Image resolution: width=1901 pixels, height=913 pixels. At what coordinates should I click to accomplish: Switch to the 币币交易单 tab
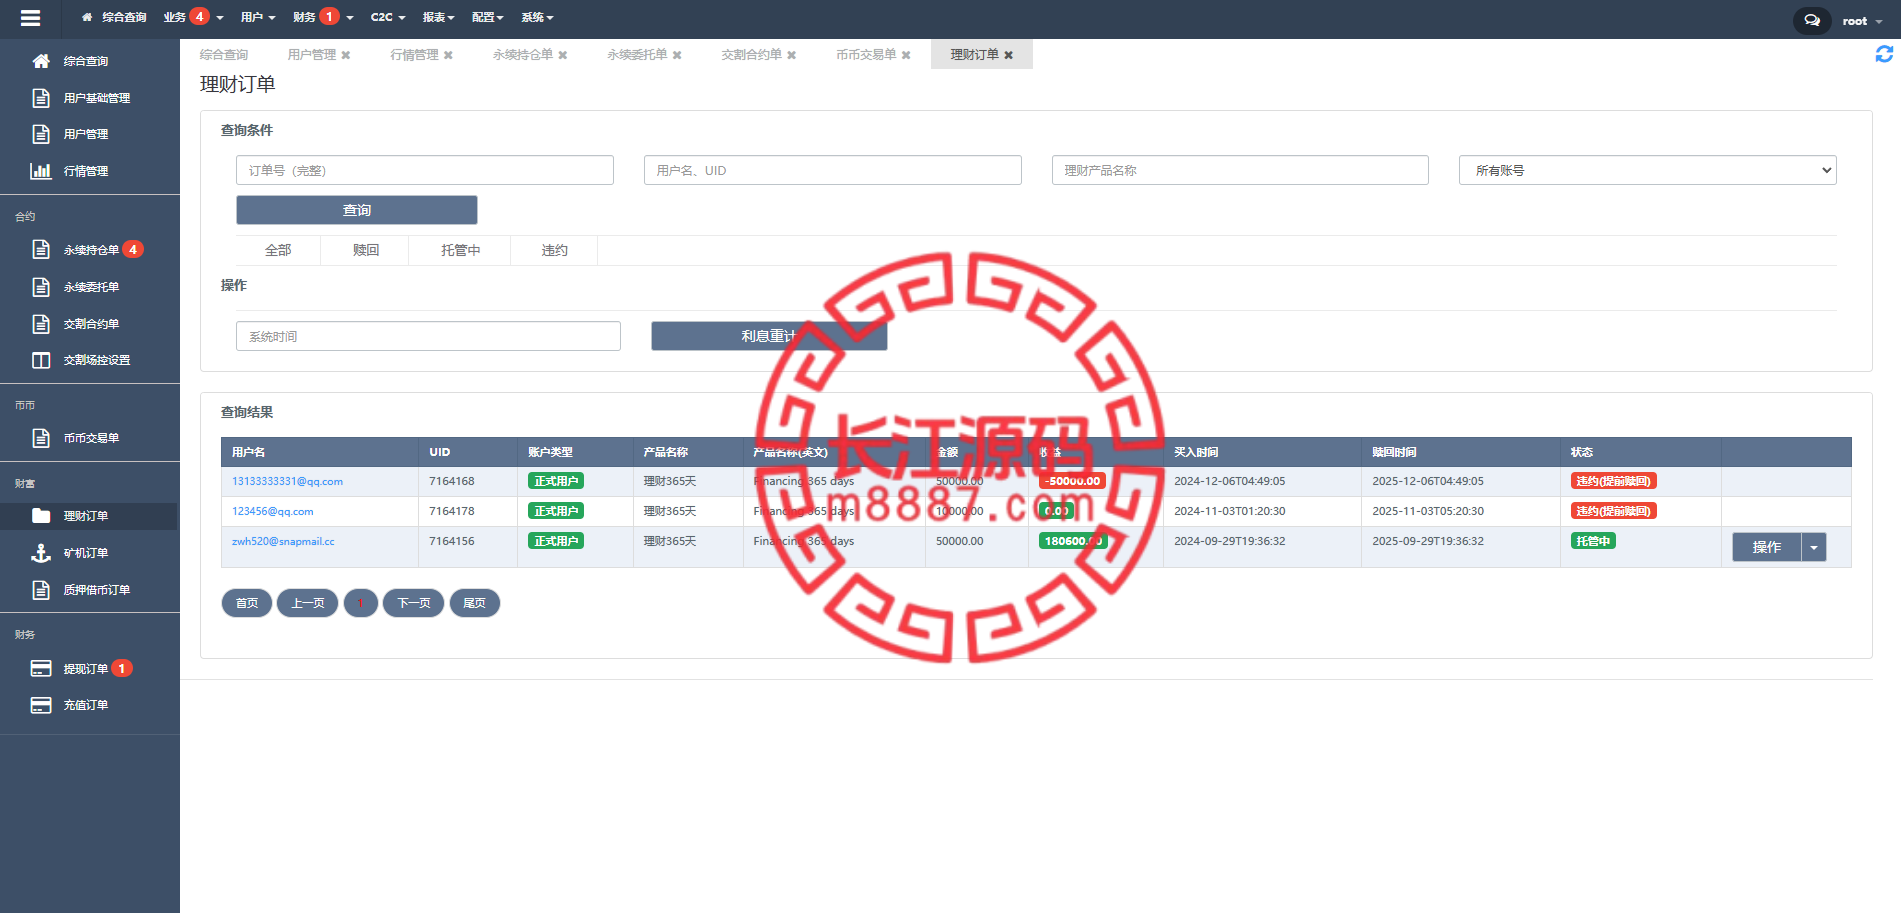pos(866,55)
